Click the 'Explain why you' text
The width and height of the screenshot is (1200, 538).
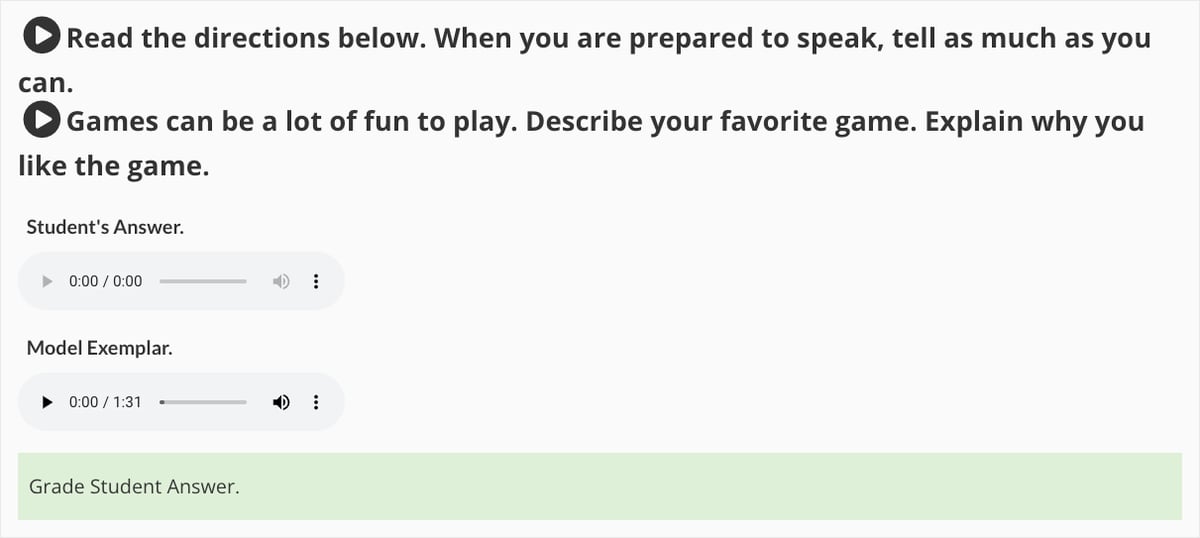pyautogui.click(x=1034, y=122)
